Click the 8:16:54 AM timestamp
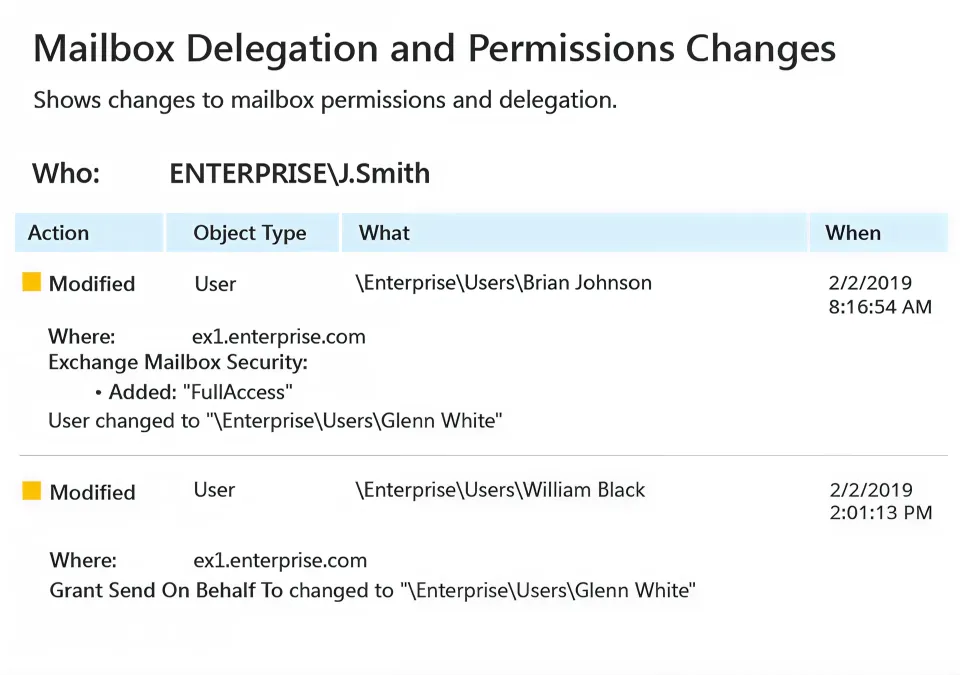The image size is (960, 675). click(x=880, y=307)
